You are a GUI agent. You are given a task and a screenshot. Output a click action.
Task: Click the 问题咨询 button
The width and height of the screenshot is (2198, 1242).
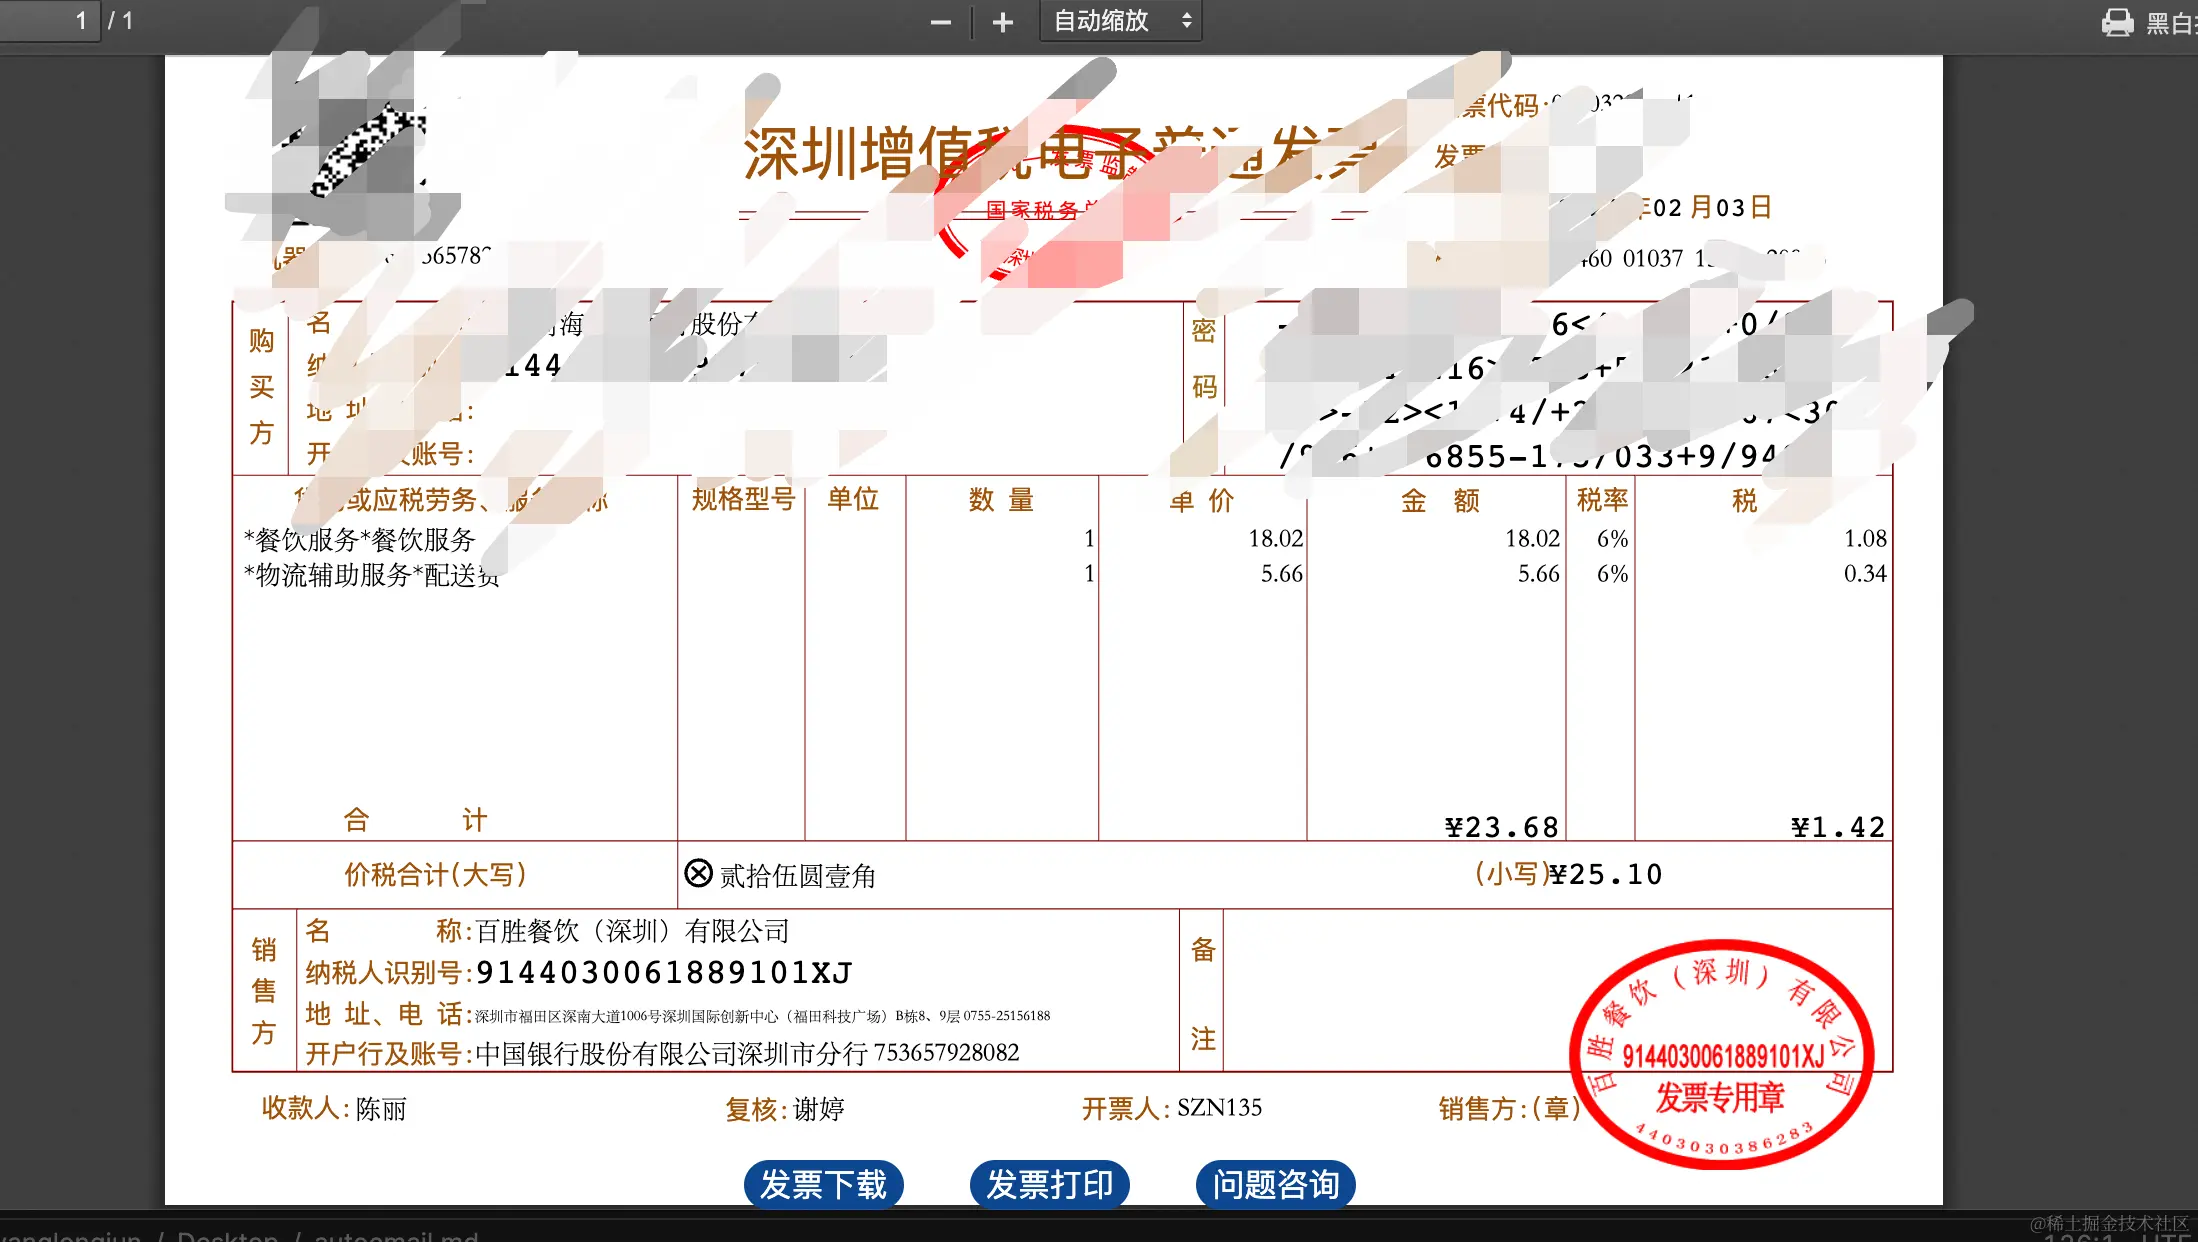(1275, 1184)
